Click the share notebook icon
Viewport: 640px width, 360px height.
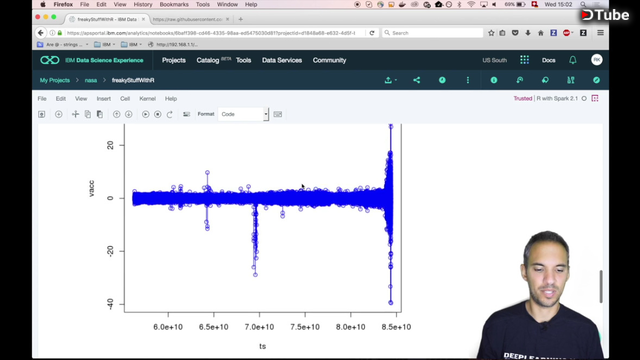[x=417, y=80]
